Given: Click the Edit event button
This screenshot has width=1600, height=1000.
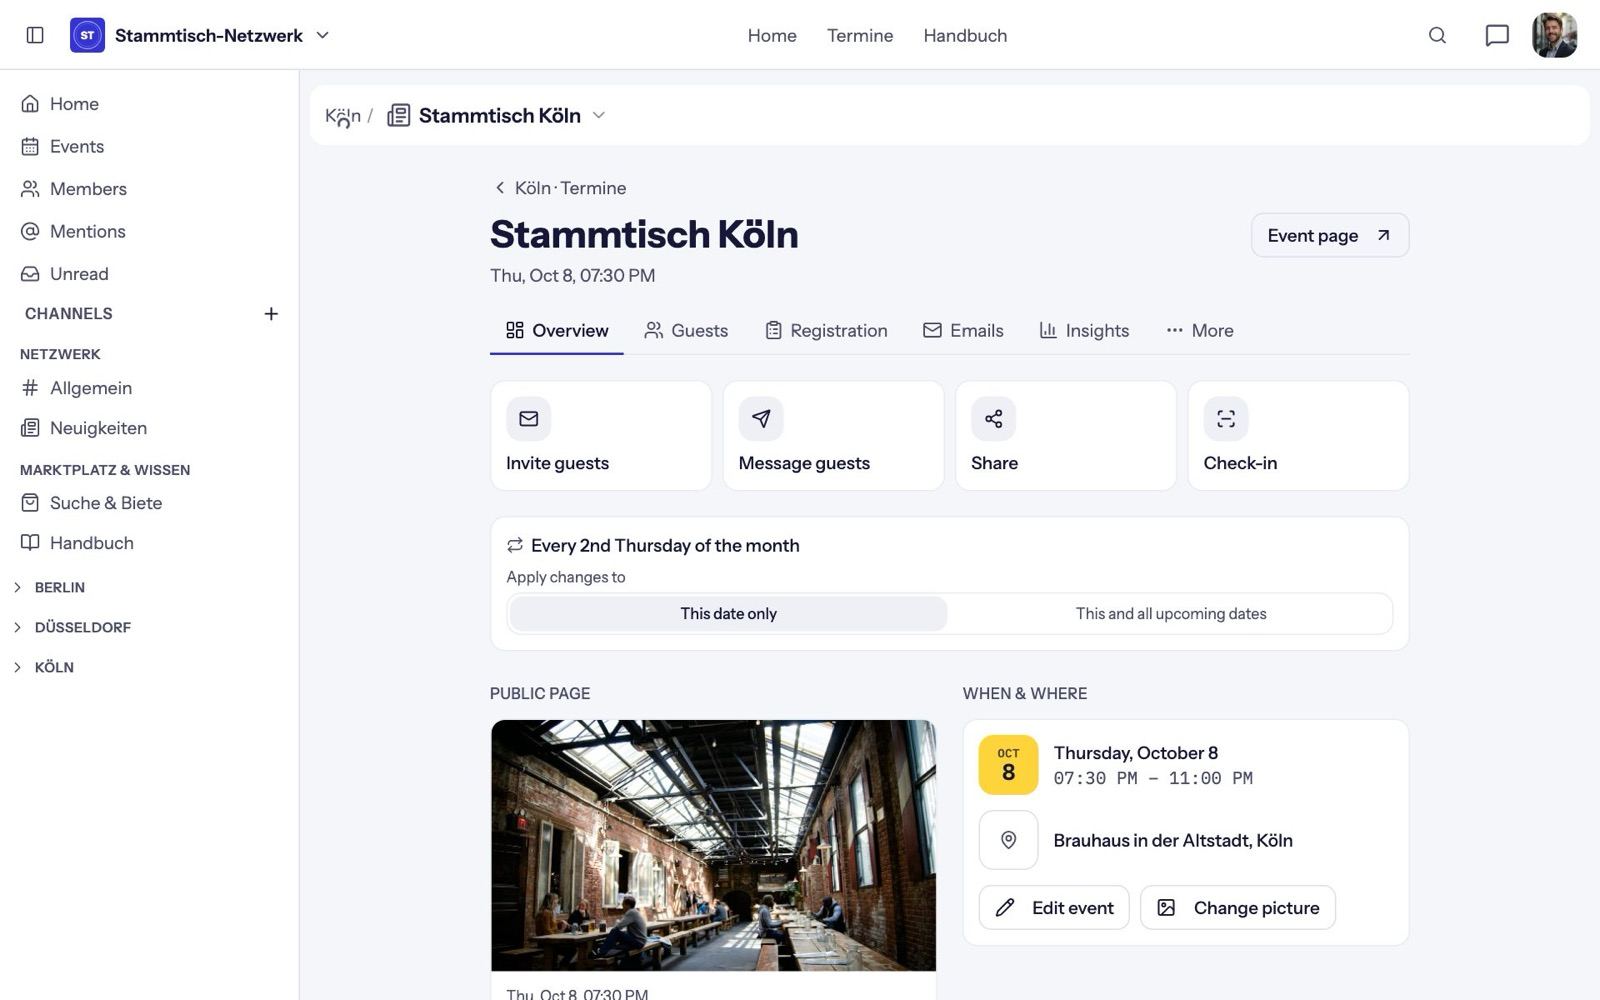Looking at the screenshot, I should (x=1054, y=908).
